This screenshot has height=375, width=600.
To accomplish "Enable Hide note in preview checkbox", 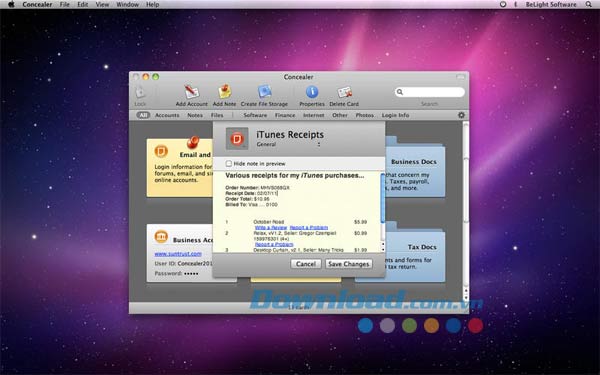I will (229, 163).
